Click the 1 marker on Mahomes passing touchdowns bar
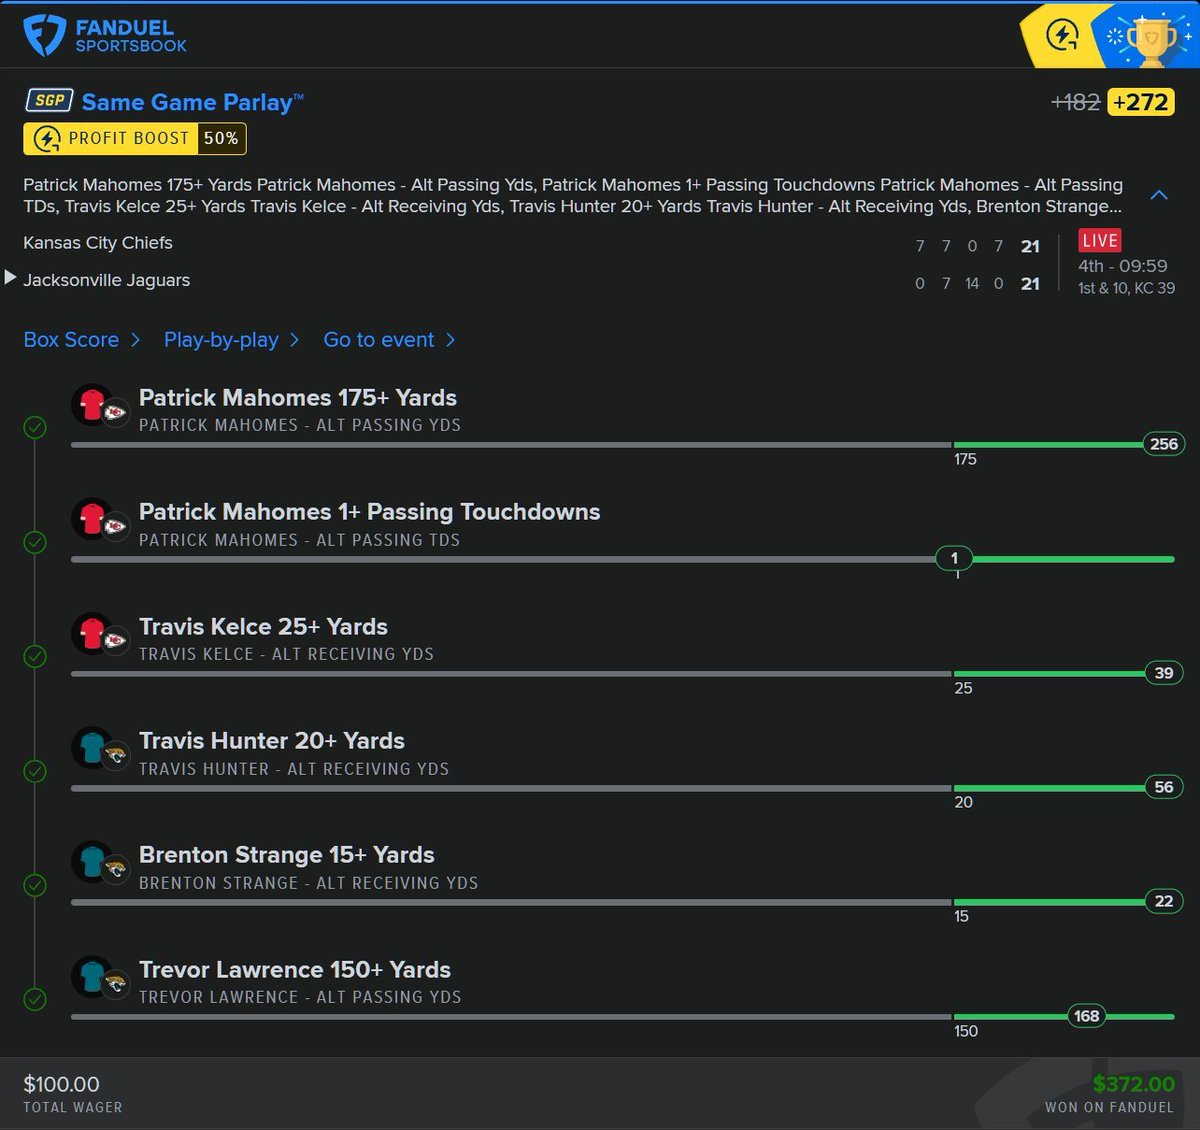 (954, 558)
